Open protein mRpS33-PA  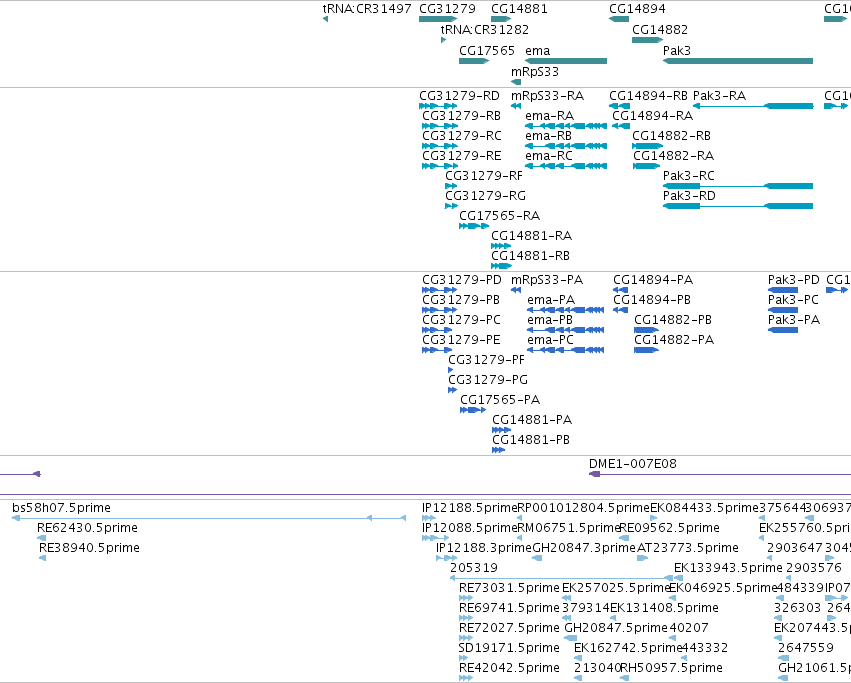pos(547,280)
